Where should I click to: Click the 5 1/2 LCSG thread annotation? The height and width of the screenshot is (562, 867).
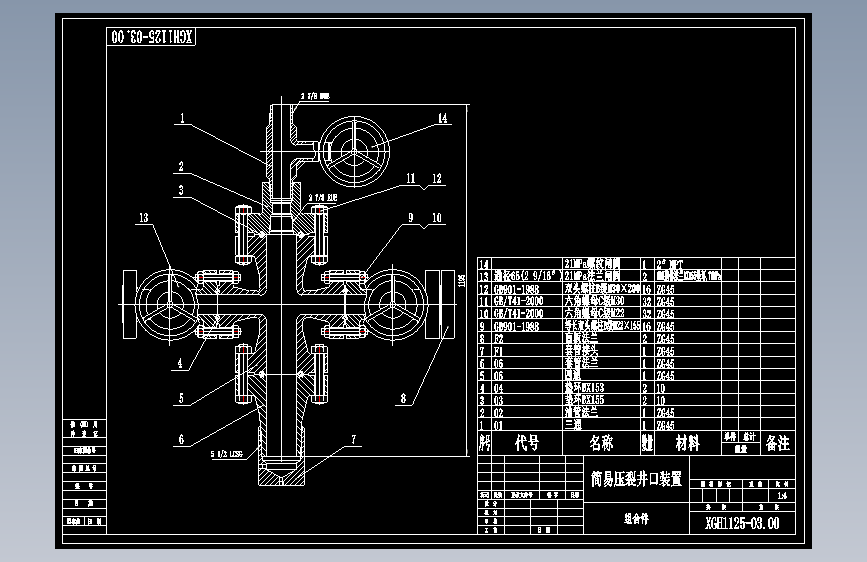tap(226, 454)
